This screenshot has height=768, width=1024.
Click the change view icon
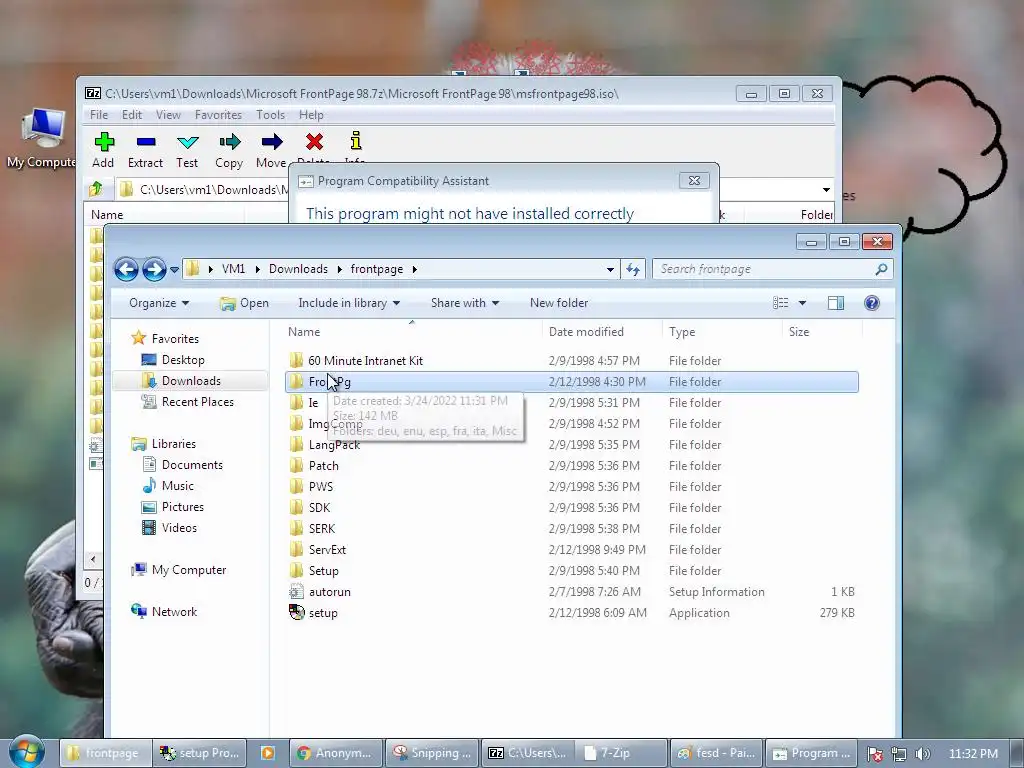click(x=780, y=303)
